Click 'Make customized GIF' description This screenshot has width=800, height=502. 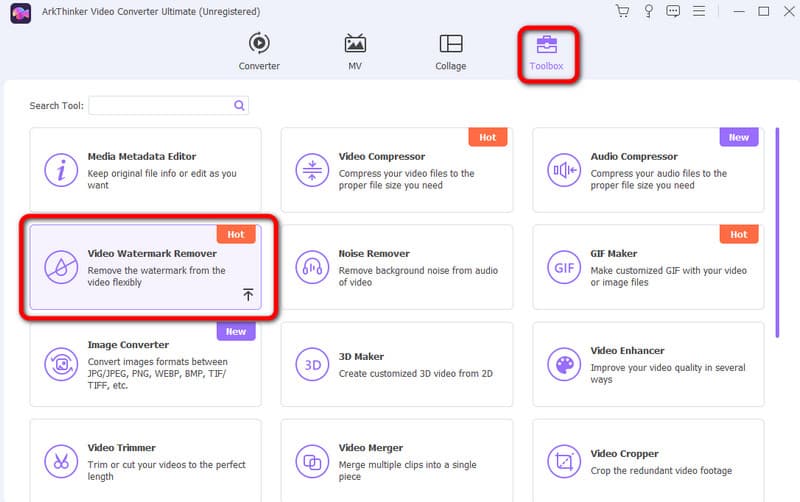[x=668, y=276]
